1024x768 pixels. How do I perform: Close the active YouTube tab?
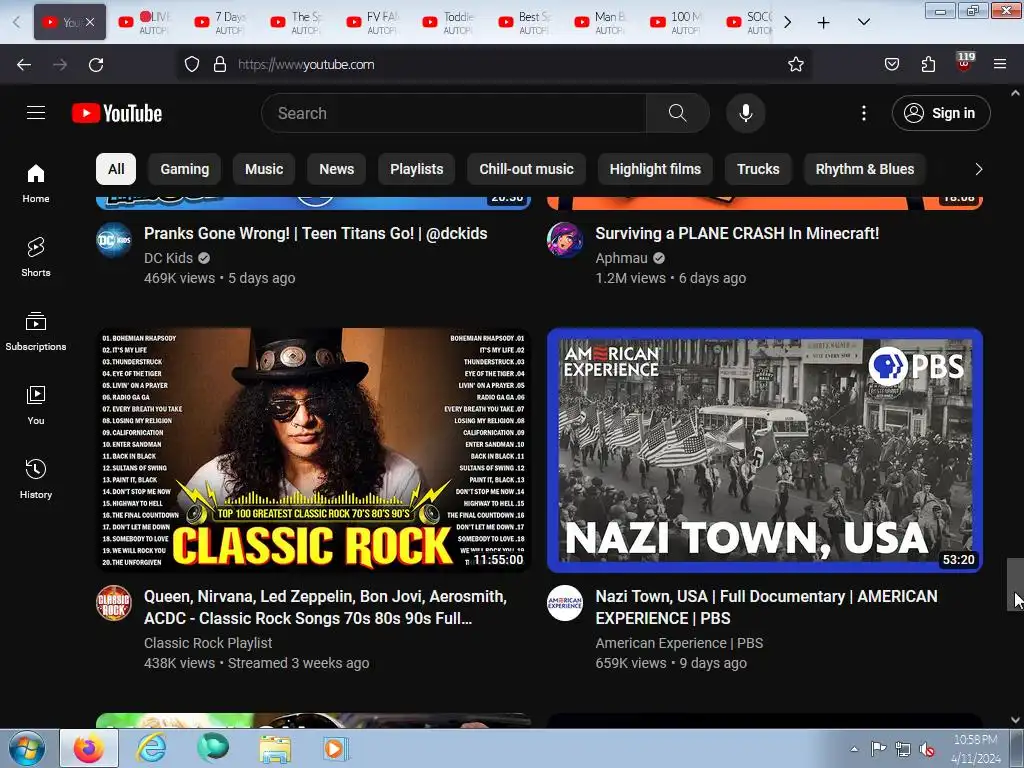point(90,22)
